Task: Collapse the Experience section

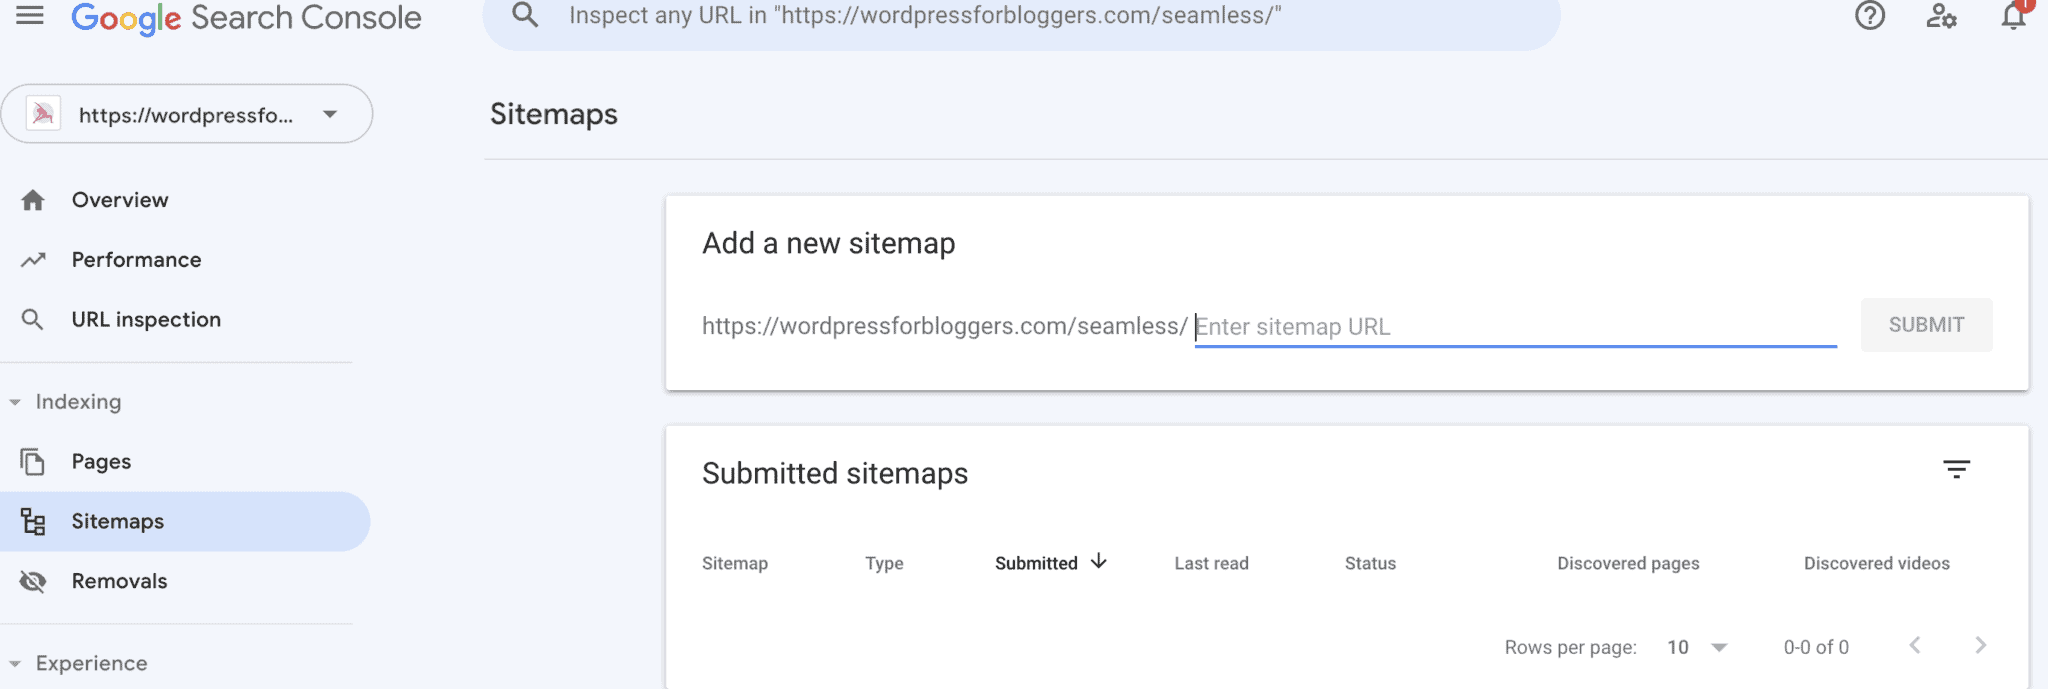Action: click(x=14, y=663)
